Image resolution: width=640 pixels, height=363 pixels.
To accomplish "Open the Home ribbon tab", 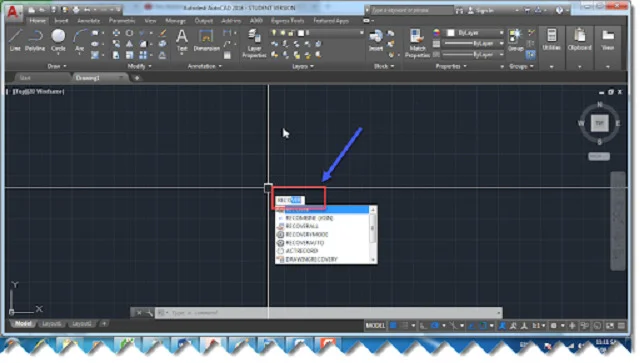I will (x=38, y=20).
